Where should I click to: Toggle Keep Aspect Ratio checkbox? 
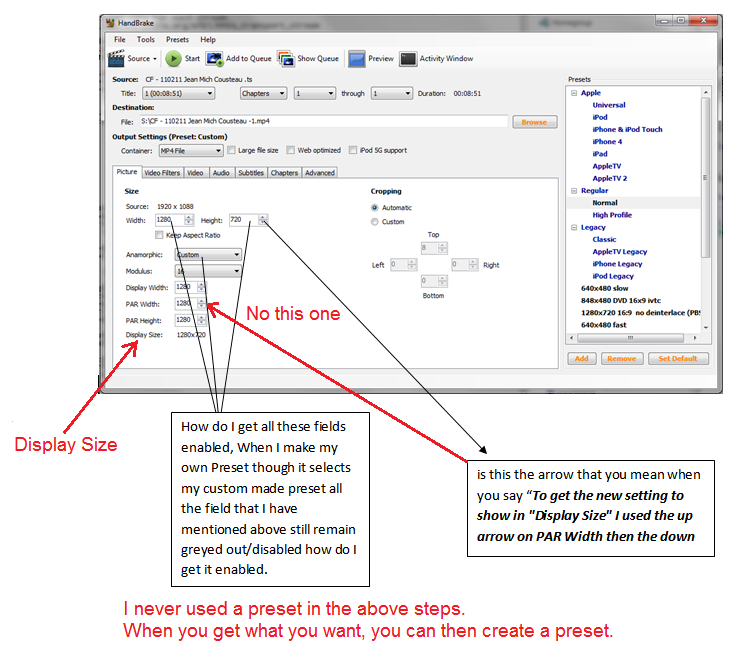pyautogui.click(x=159, y=235)
